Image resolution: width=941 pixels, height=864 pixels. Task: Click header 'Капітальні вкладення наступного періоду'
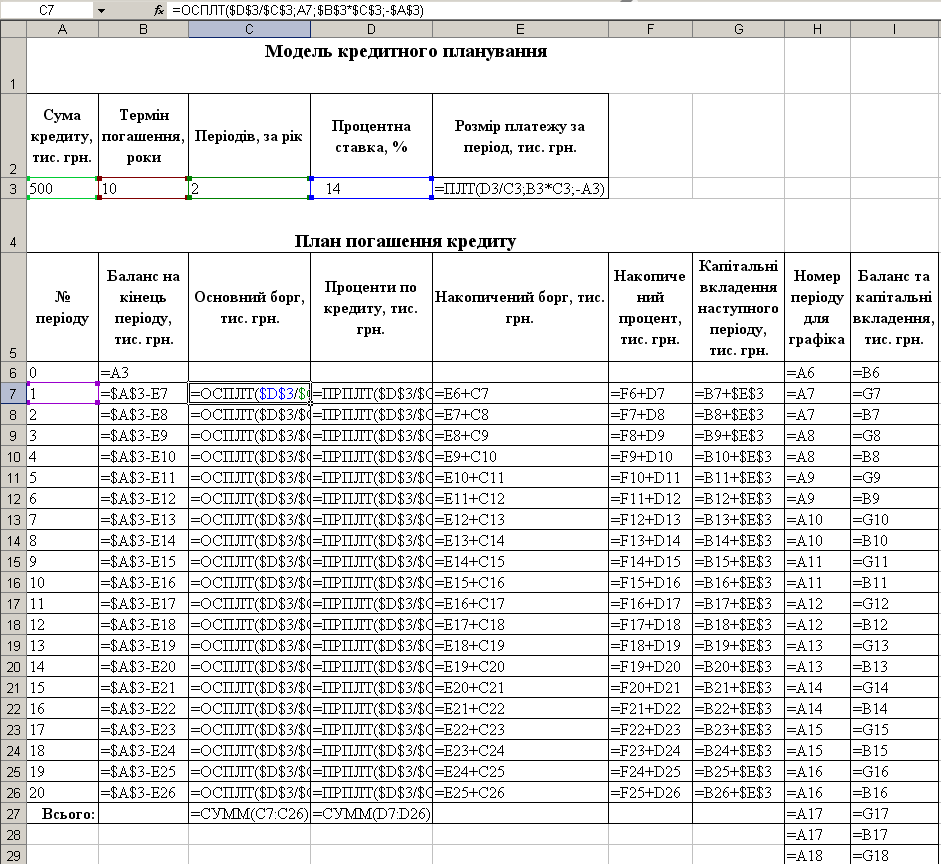pyautogui.click(x=739, y=307)
